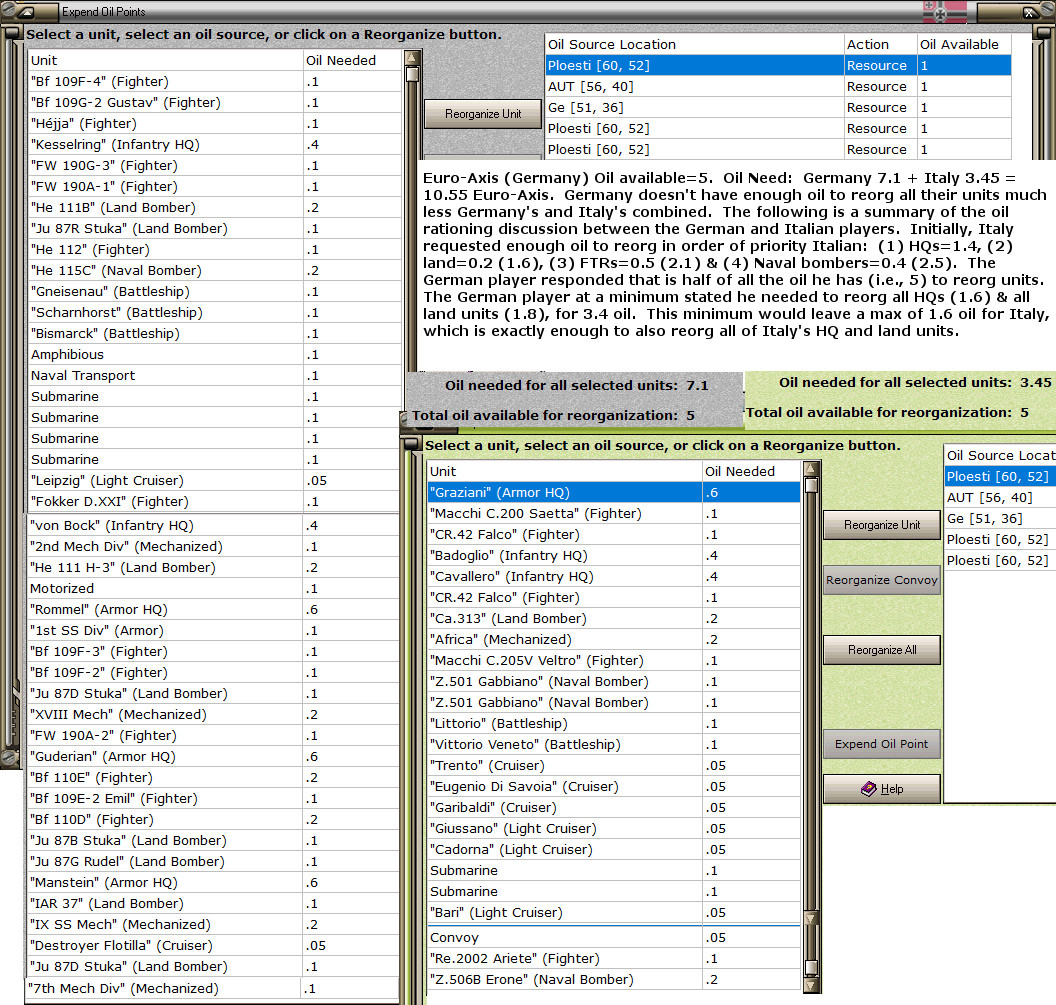Select the "Bf 110E" (Fighter) unit
Image resolution: width=1056 pixels, height=1005 pixels.
(x=214, y=777)
